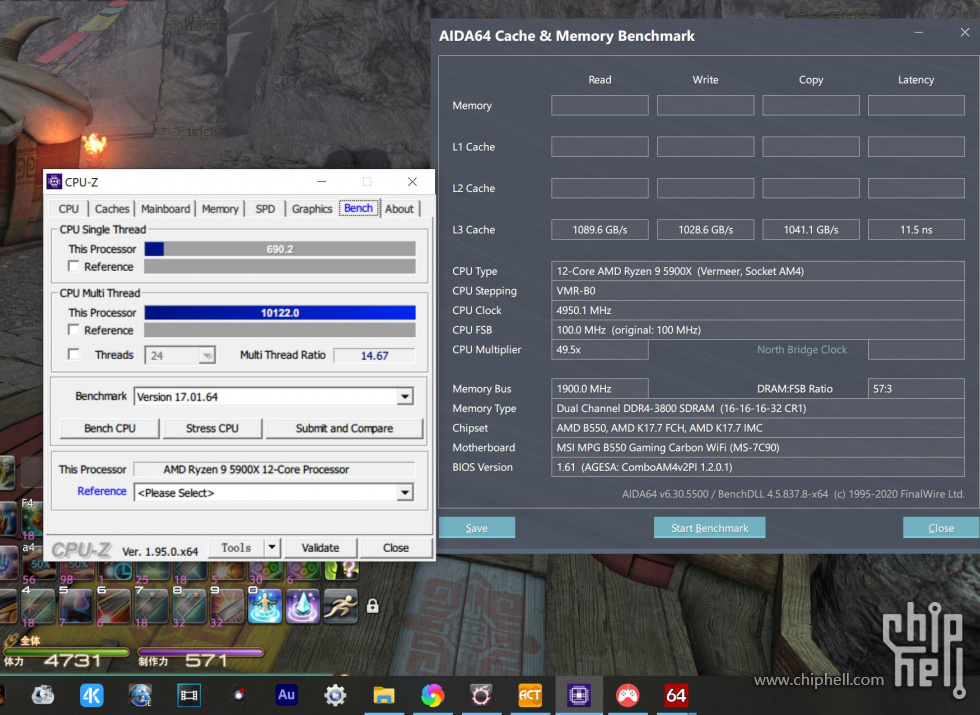
Task: Select the Bench tab
Action: coord(359,208)
